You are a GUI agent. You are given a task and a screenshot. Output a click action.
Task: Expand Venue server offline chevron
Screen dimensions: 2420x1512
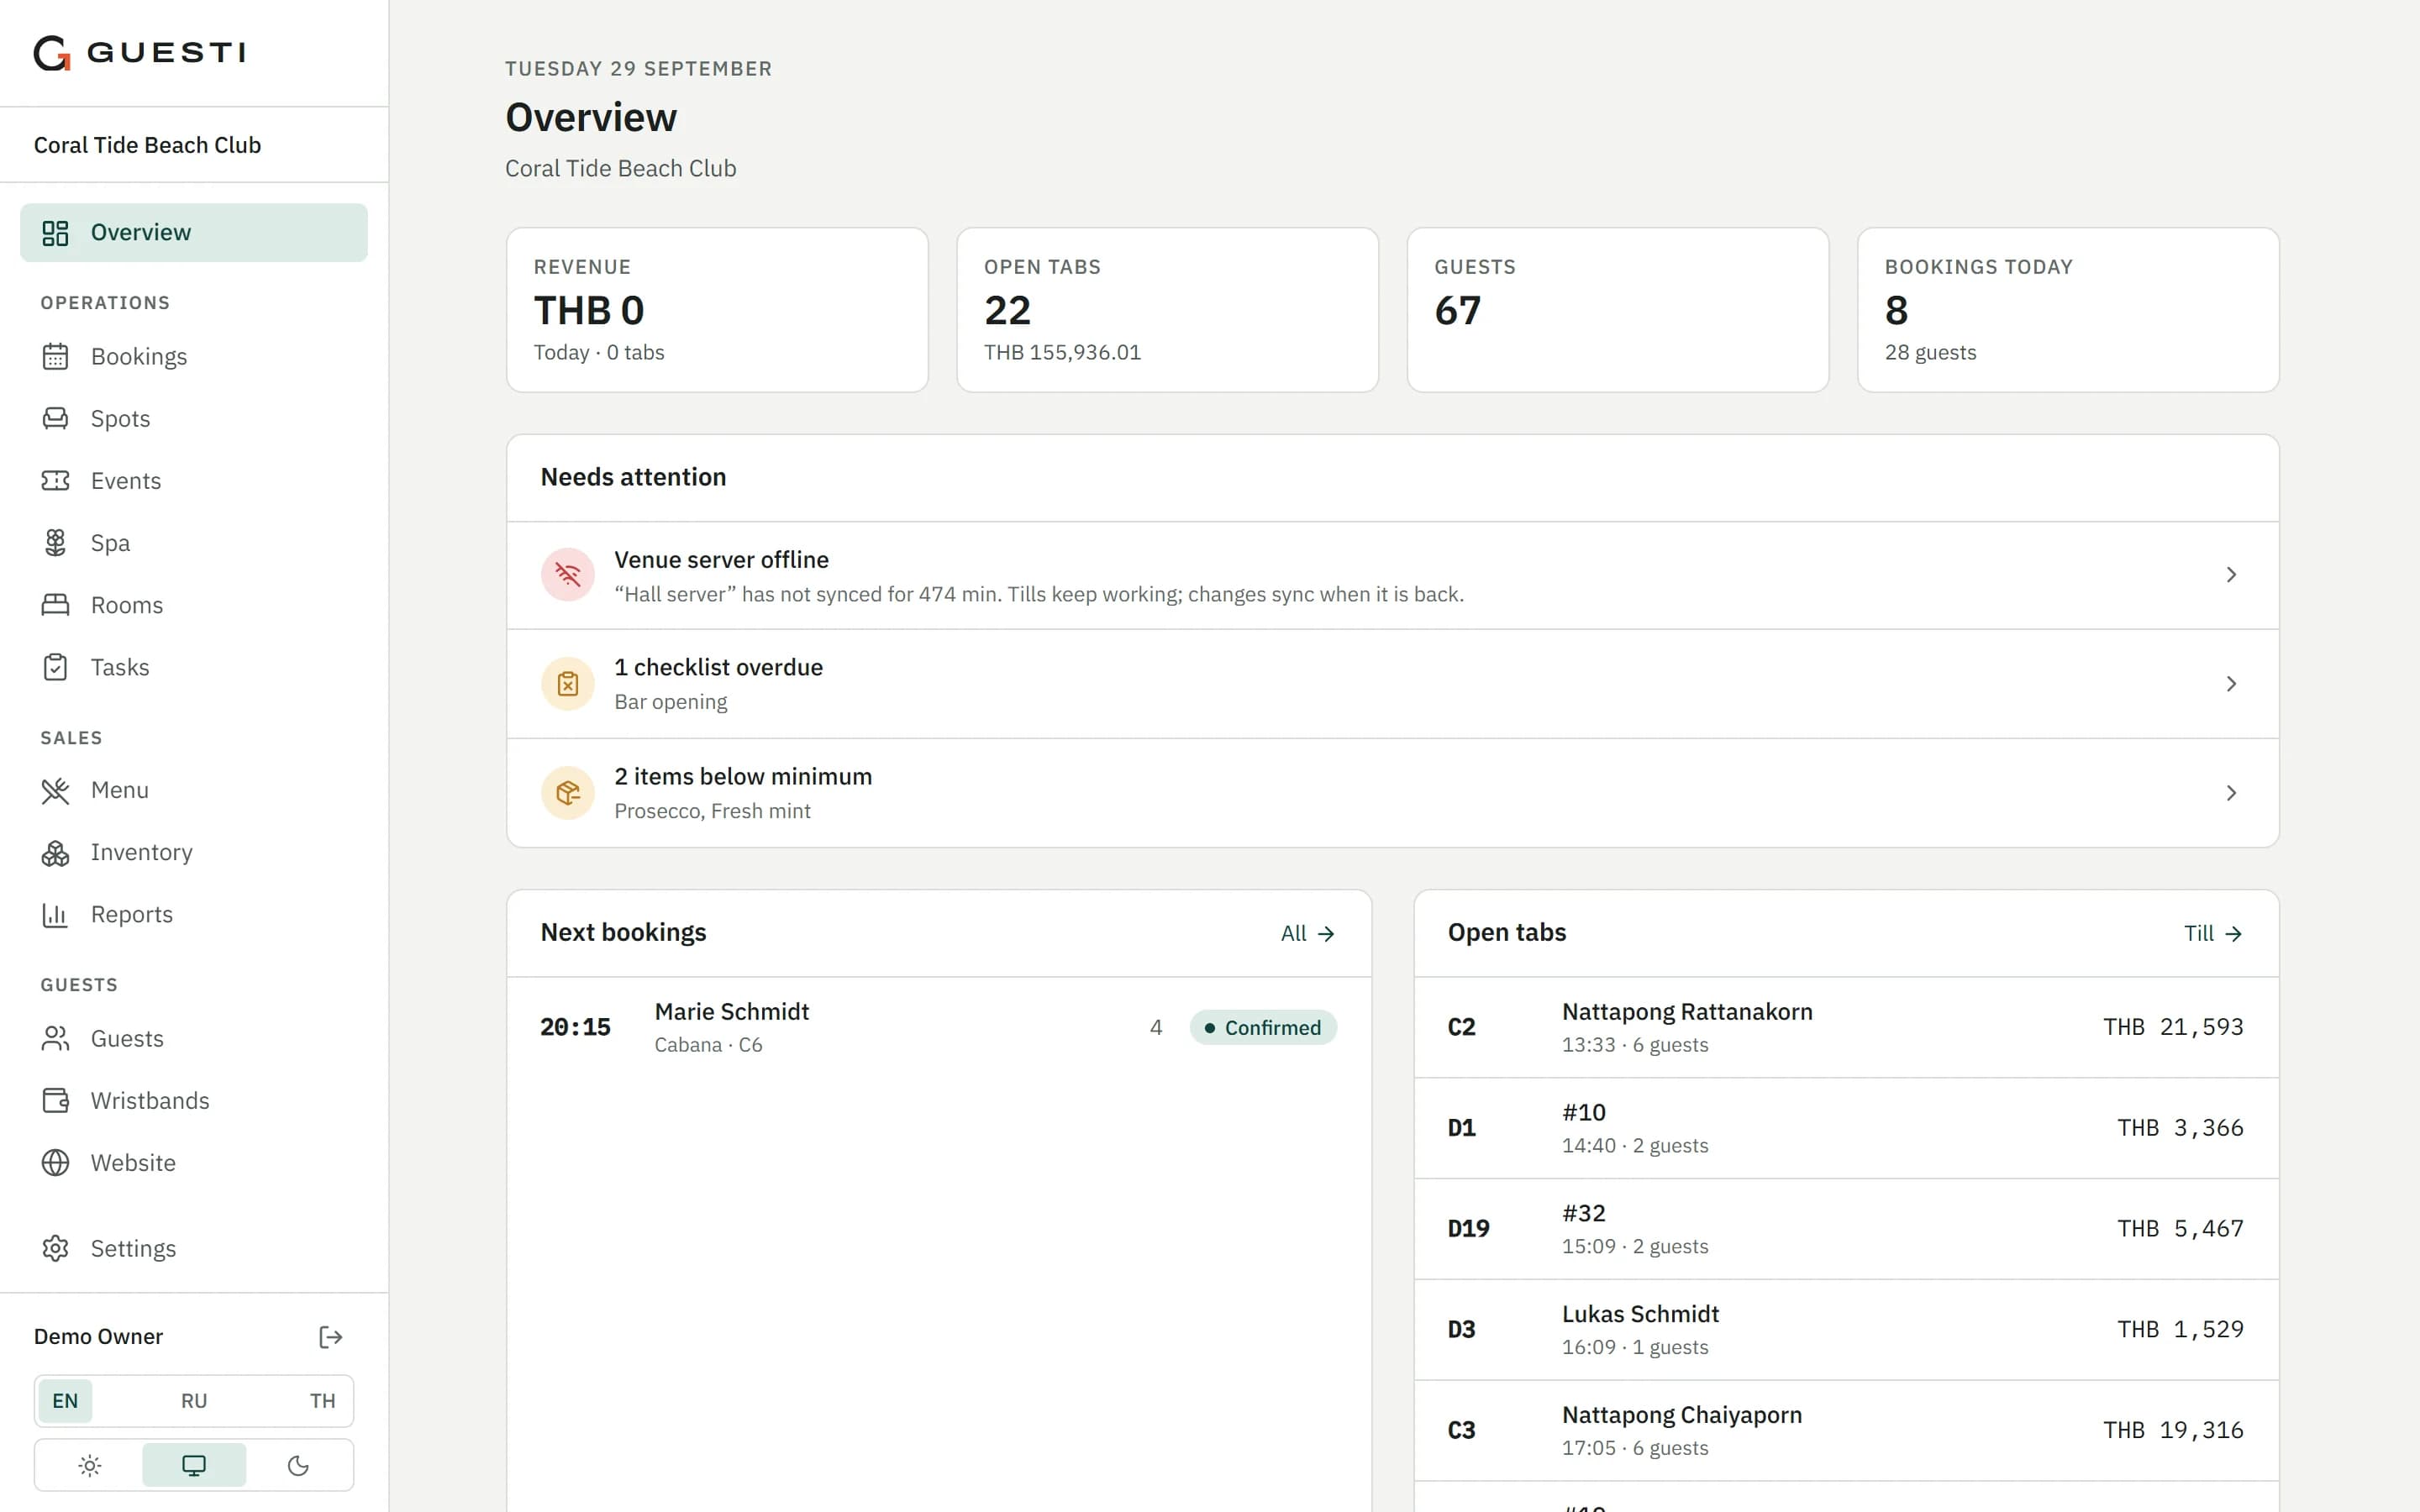pos(2231,575)
